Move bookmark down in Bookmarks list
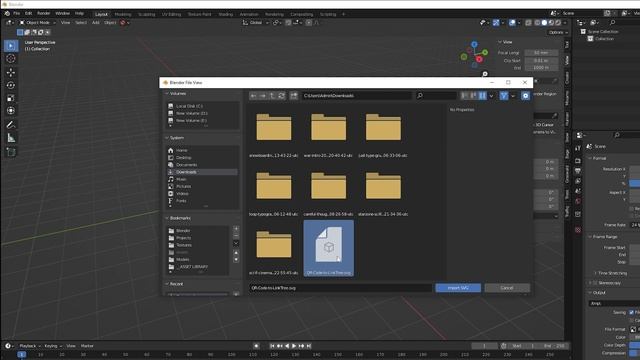Screen dimensions: 640x360 pos(236,260)
